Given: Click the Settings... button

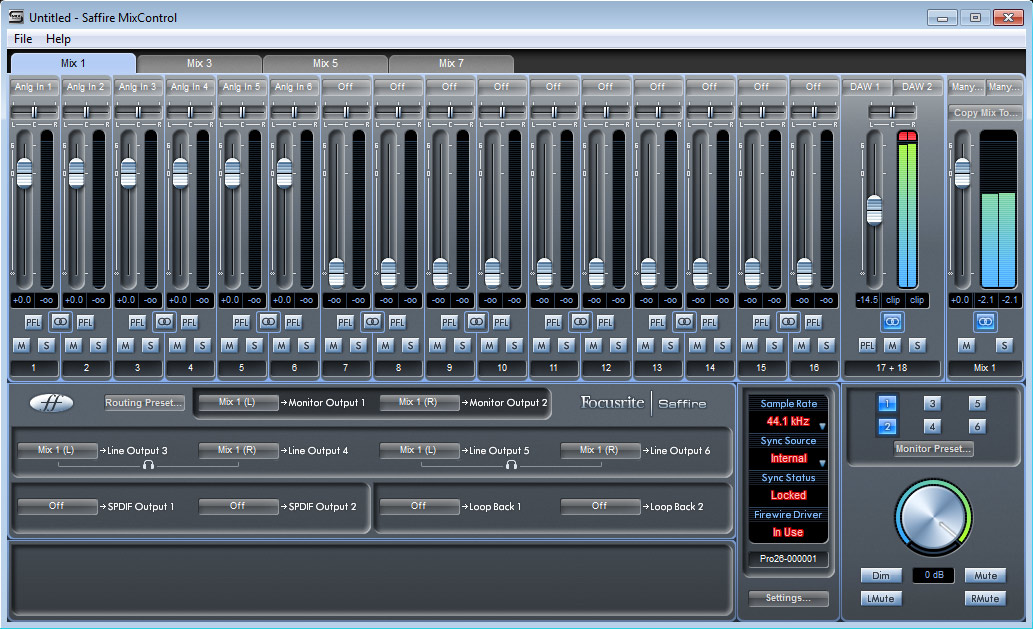Looking at the screenshot, I should tap(788, 598).
